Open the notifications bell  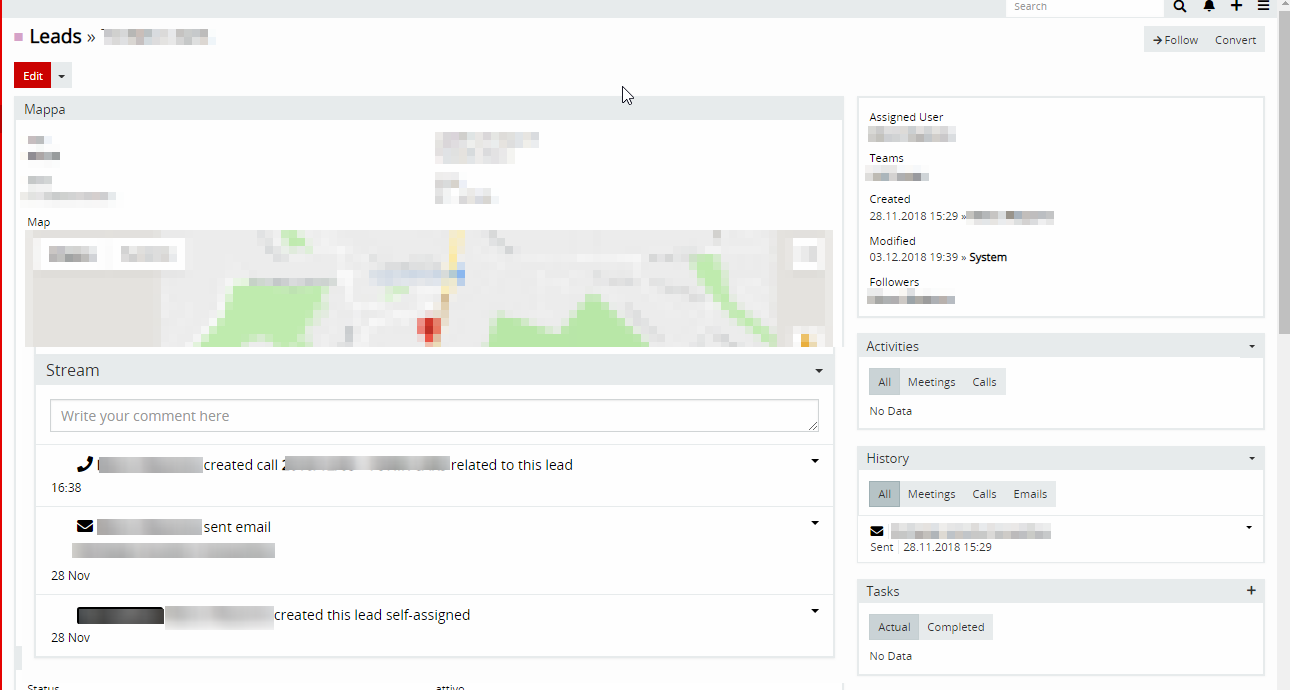[1209, 6]
